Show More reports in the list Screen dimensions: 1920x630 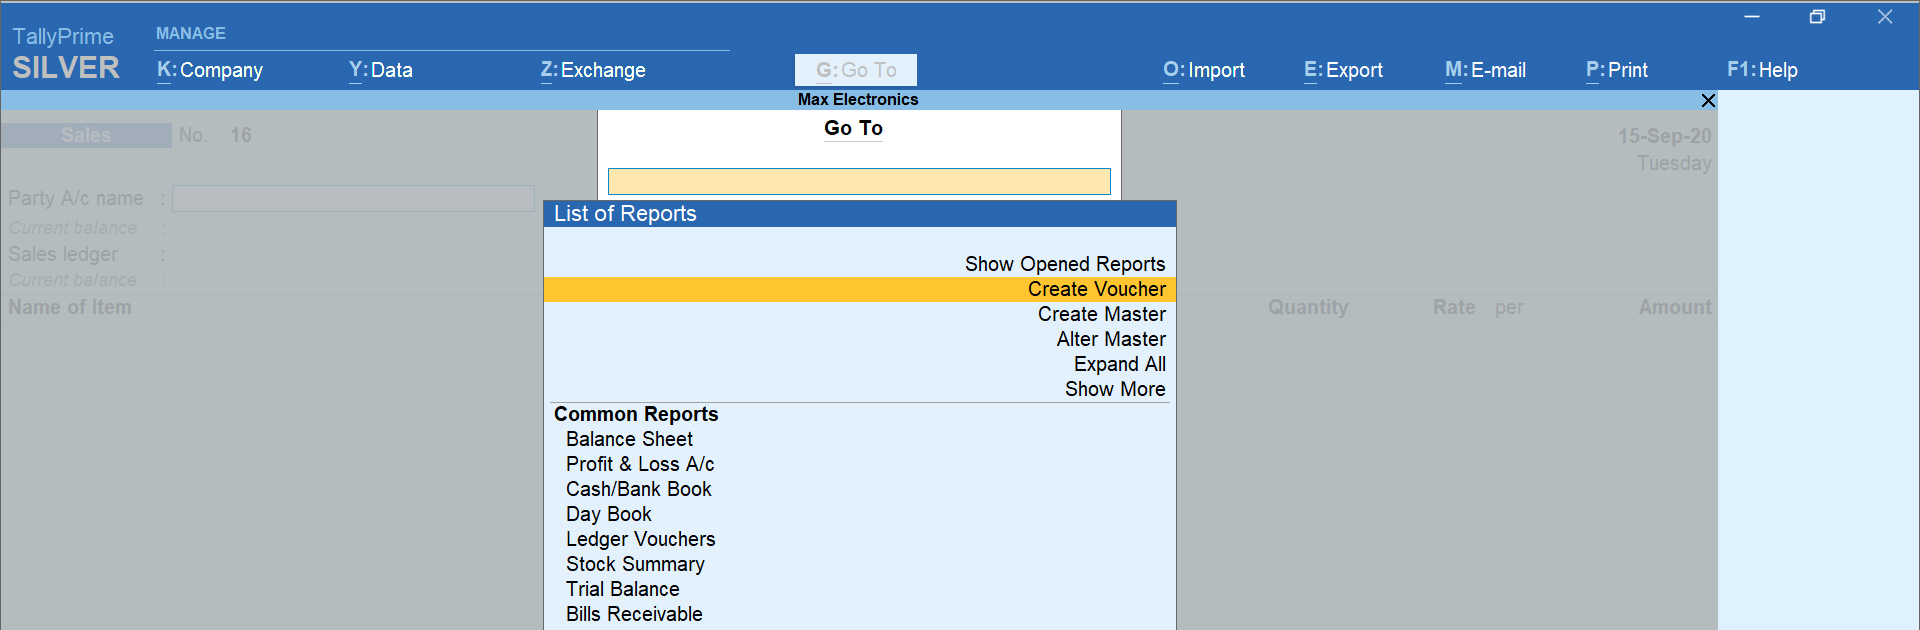click(1114, 389)
